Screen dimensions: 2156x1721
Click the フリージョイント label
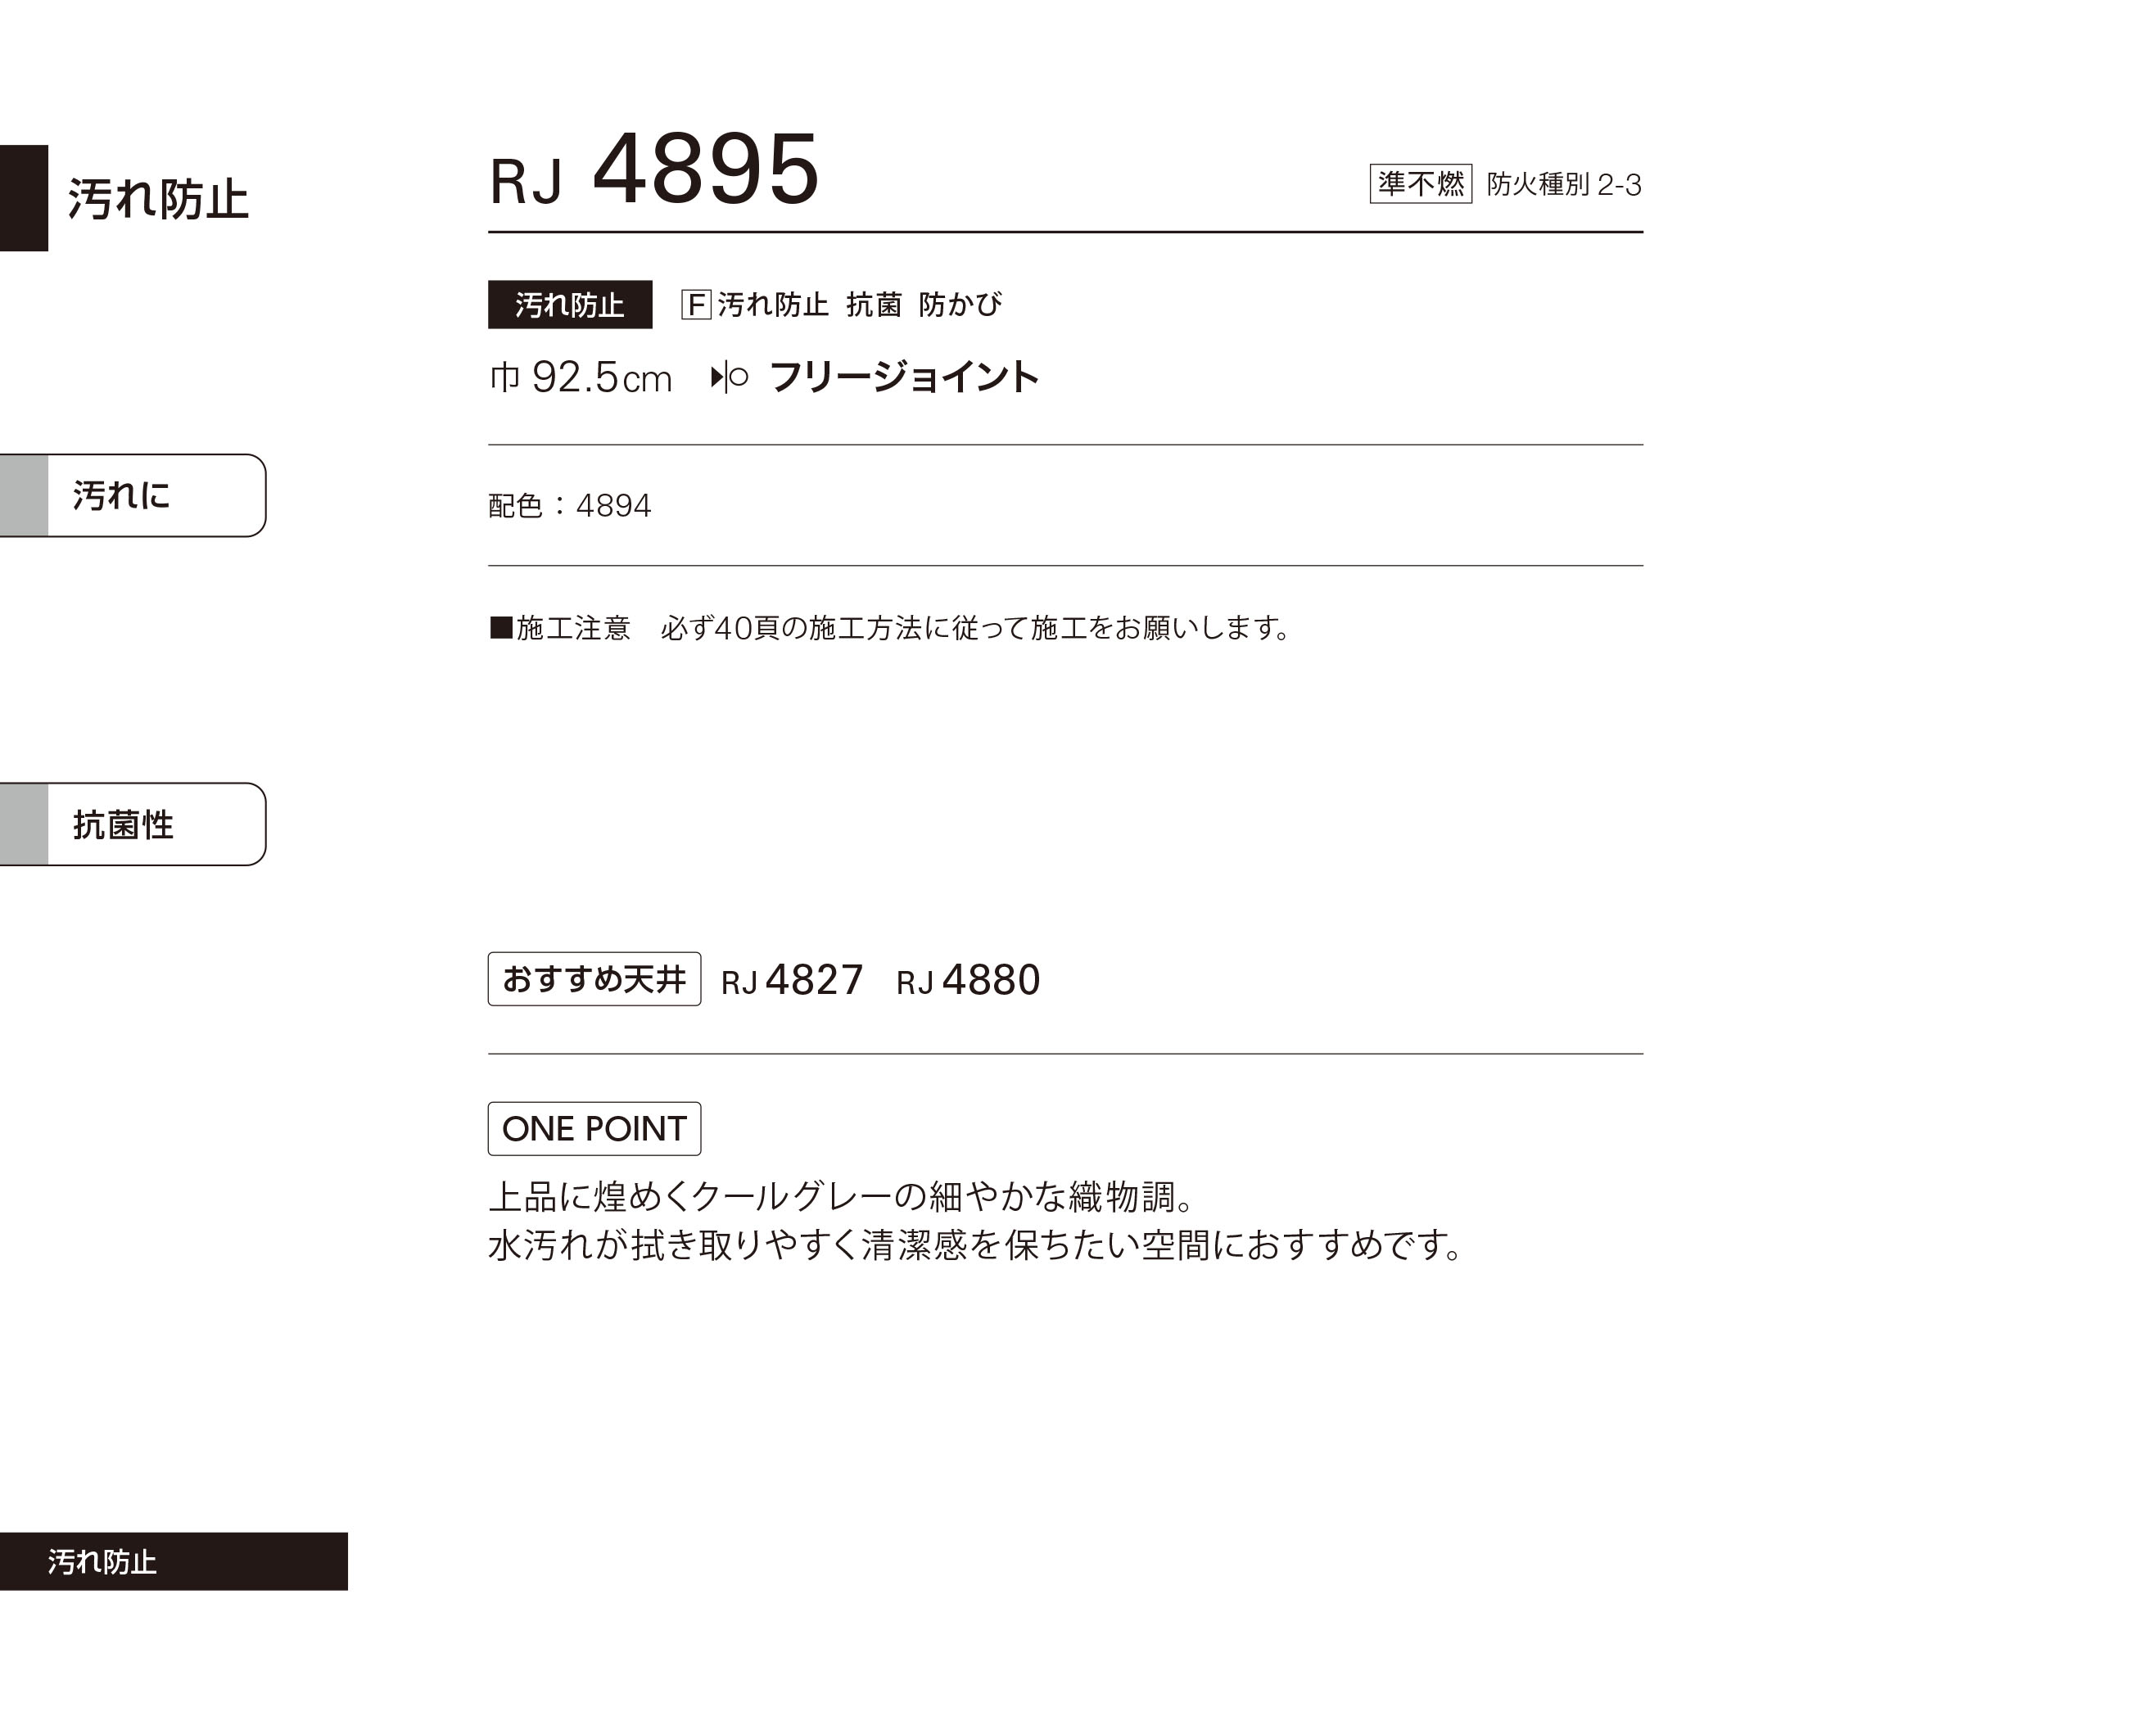coord(904,377)
